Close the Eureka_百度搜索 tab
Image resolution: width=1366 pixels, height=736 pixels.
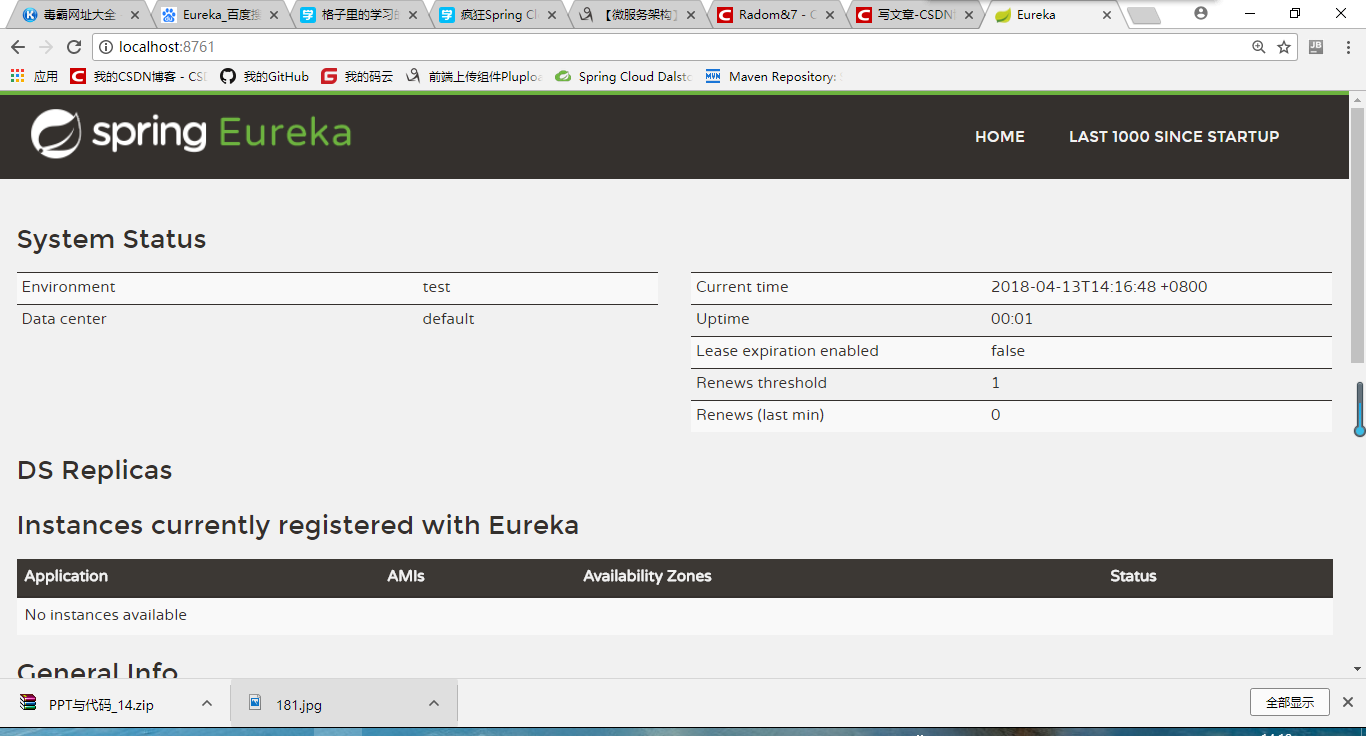point(274,15)
